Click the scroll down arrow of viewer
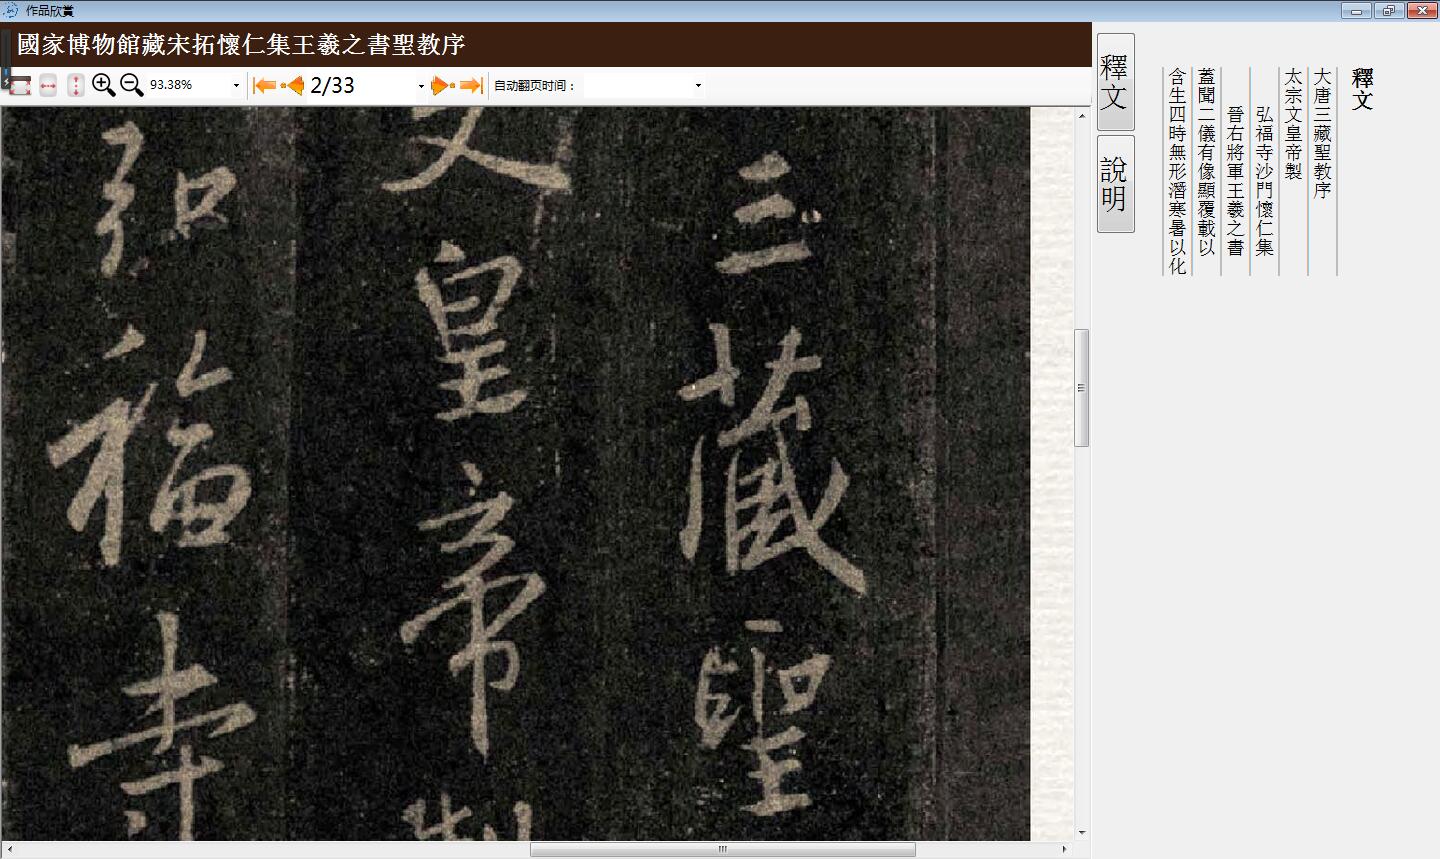 coord(1081,832)
